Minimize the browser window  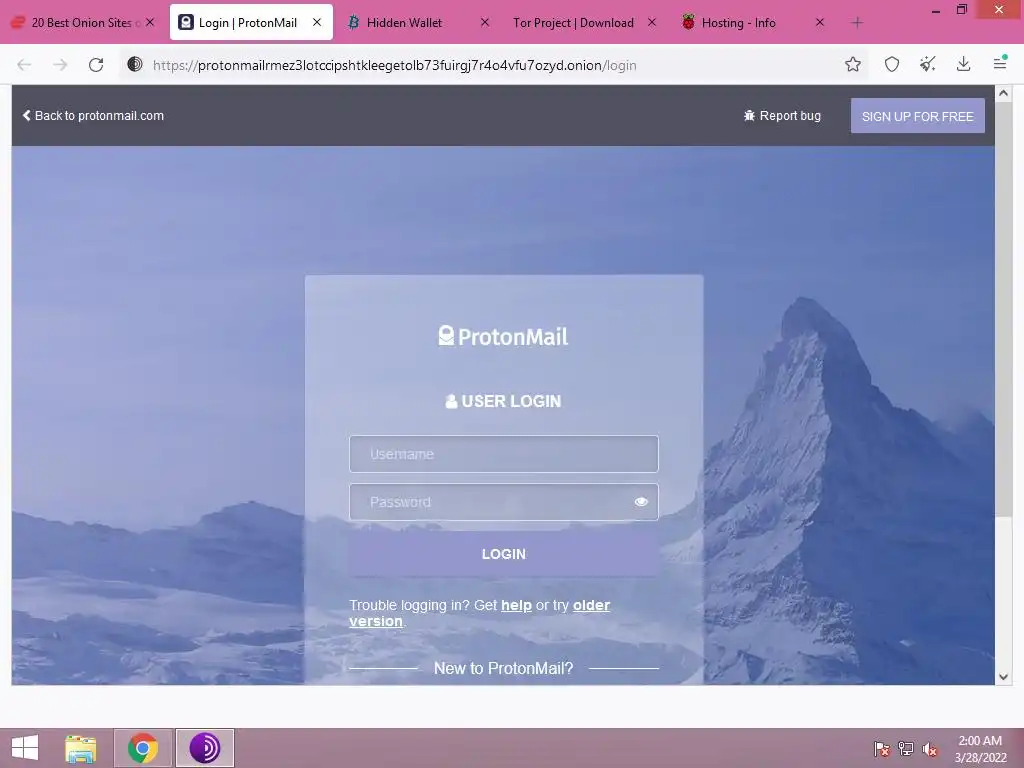coord(935,10)
